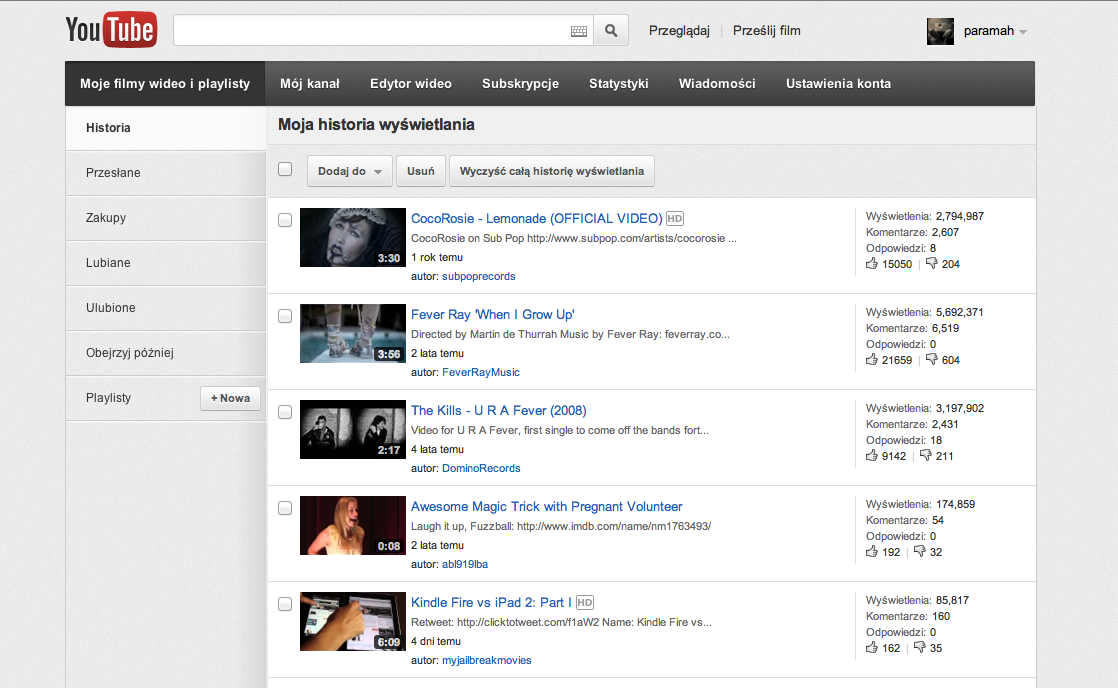The image size is (1118, 688).
Task: Select 'Obejrzyj później' in the sidebar
Action: point(165,353)
